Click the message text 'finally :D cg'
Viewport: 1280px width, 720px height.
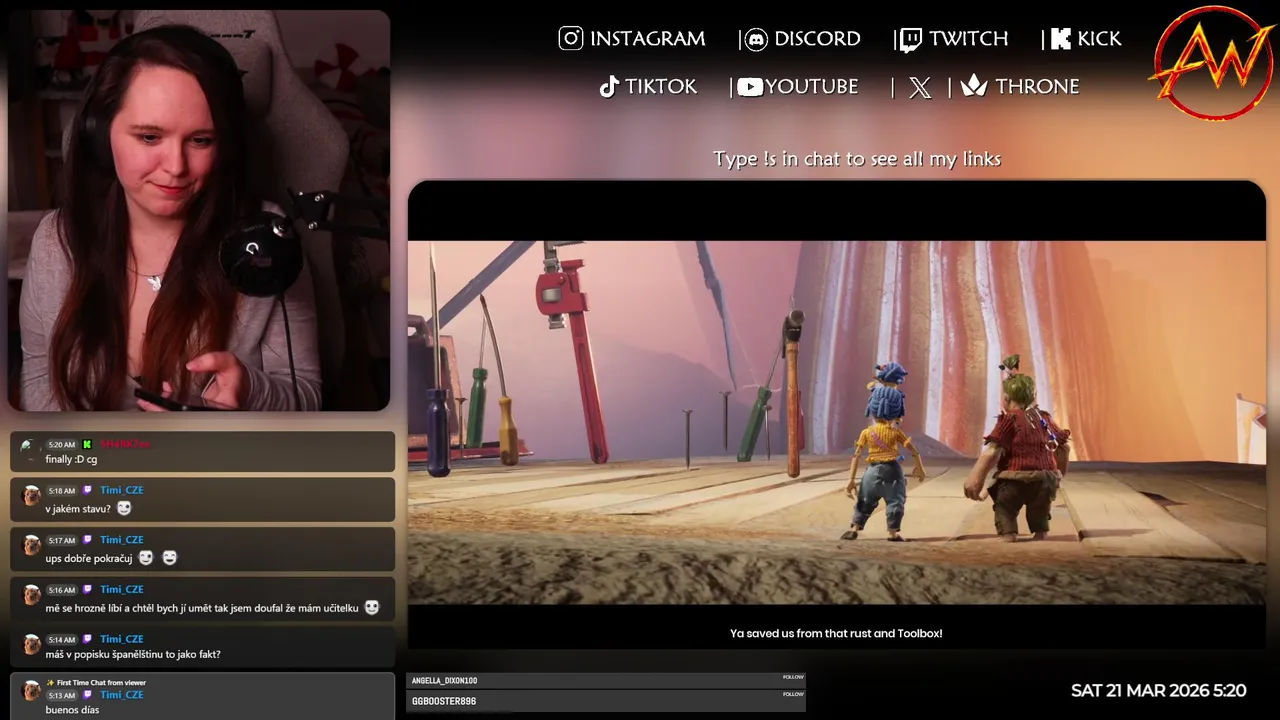71,460
